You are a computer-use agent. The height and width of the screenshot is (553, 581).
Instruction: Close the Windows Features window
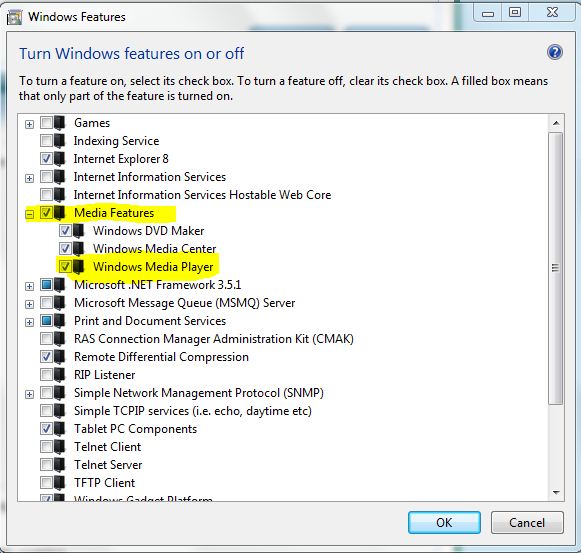pyautogui.click(x=552, y=13)
